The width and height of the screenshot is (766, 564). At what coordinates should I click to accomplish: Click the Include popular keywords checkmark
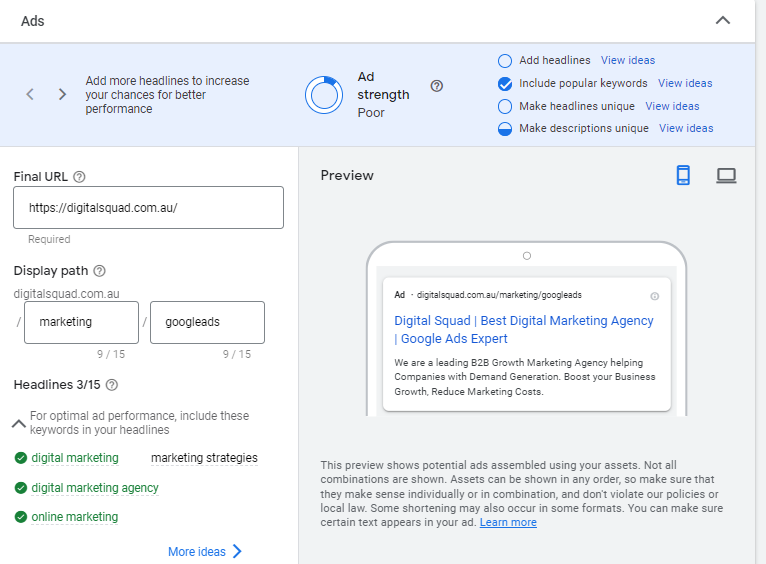pyautogui.click(x=505, y=84)
